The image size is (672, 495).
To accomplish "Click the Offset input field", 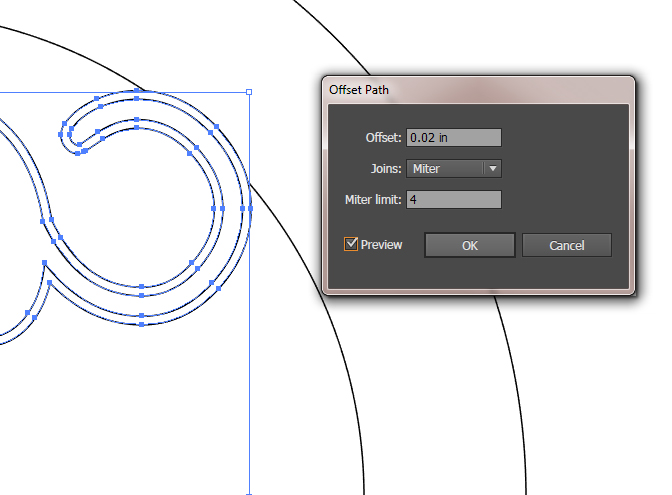I will 454,138.
